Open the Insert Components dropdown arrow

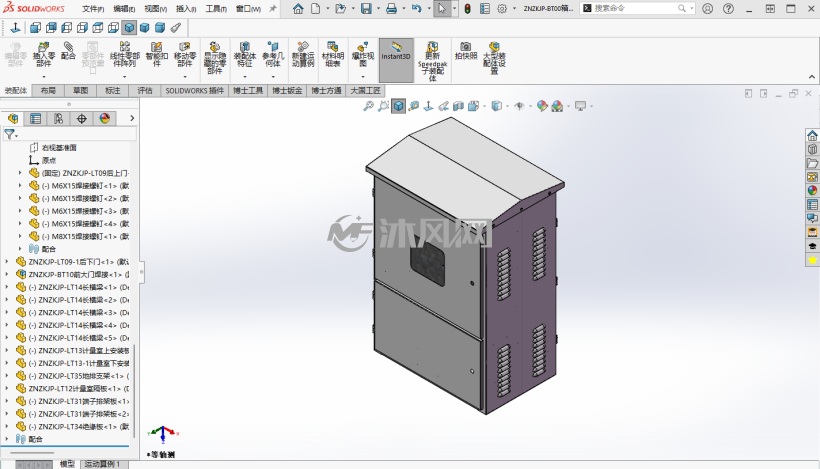click(44, 77)
